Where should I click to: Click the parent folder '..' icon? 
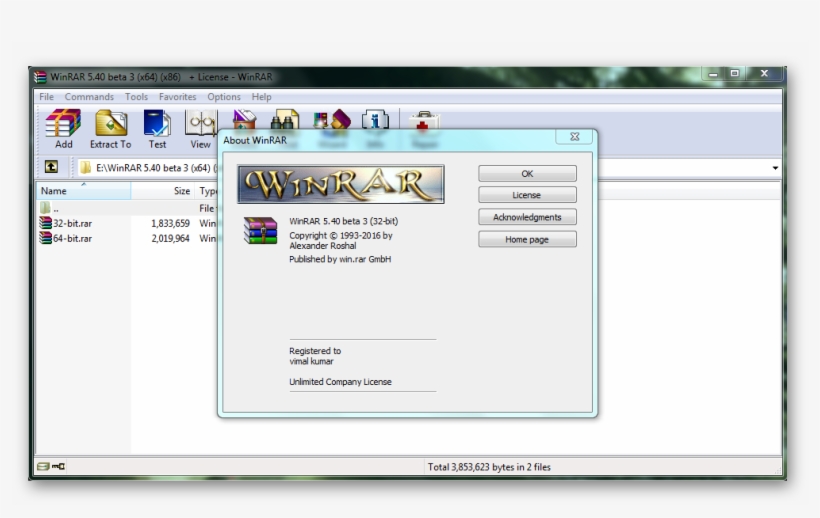coord(45,208)
